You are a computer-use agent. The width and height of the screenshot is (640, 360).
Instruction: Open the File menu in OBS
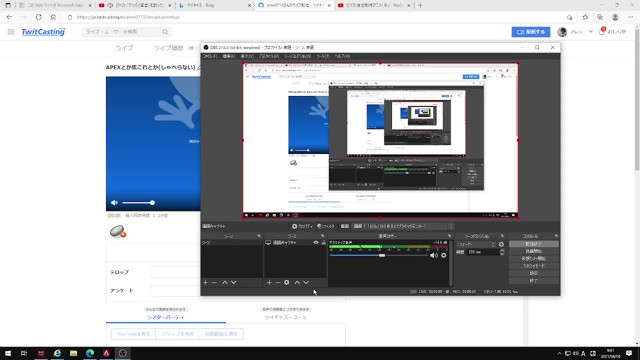click(210, 56)
